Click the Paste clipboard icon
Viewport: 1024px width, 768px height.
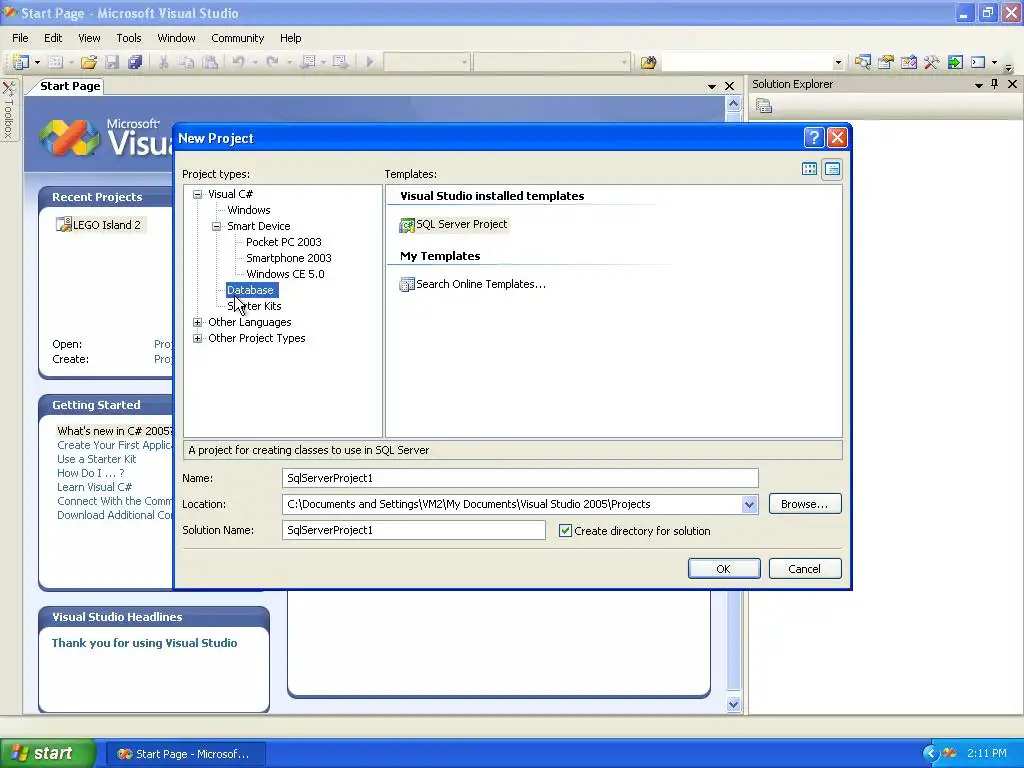click(x=210, y=62)
